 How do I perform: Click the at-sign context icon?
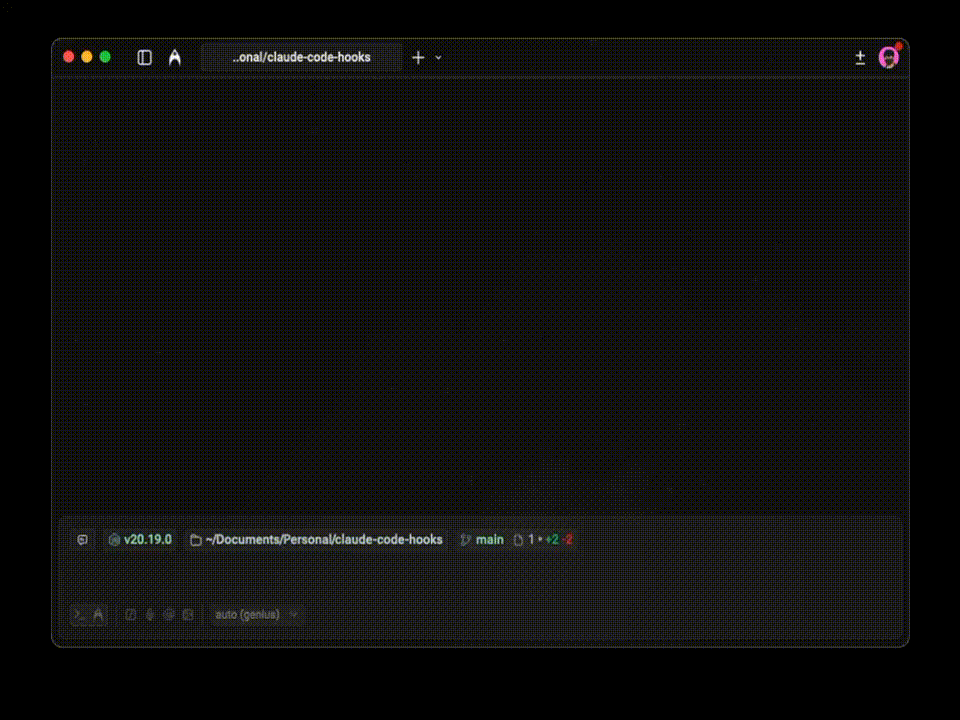coord(169,615)
